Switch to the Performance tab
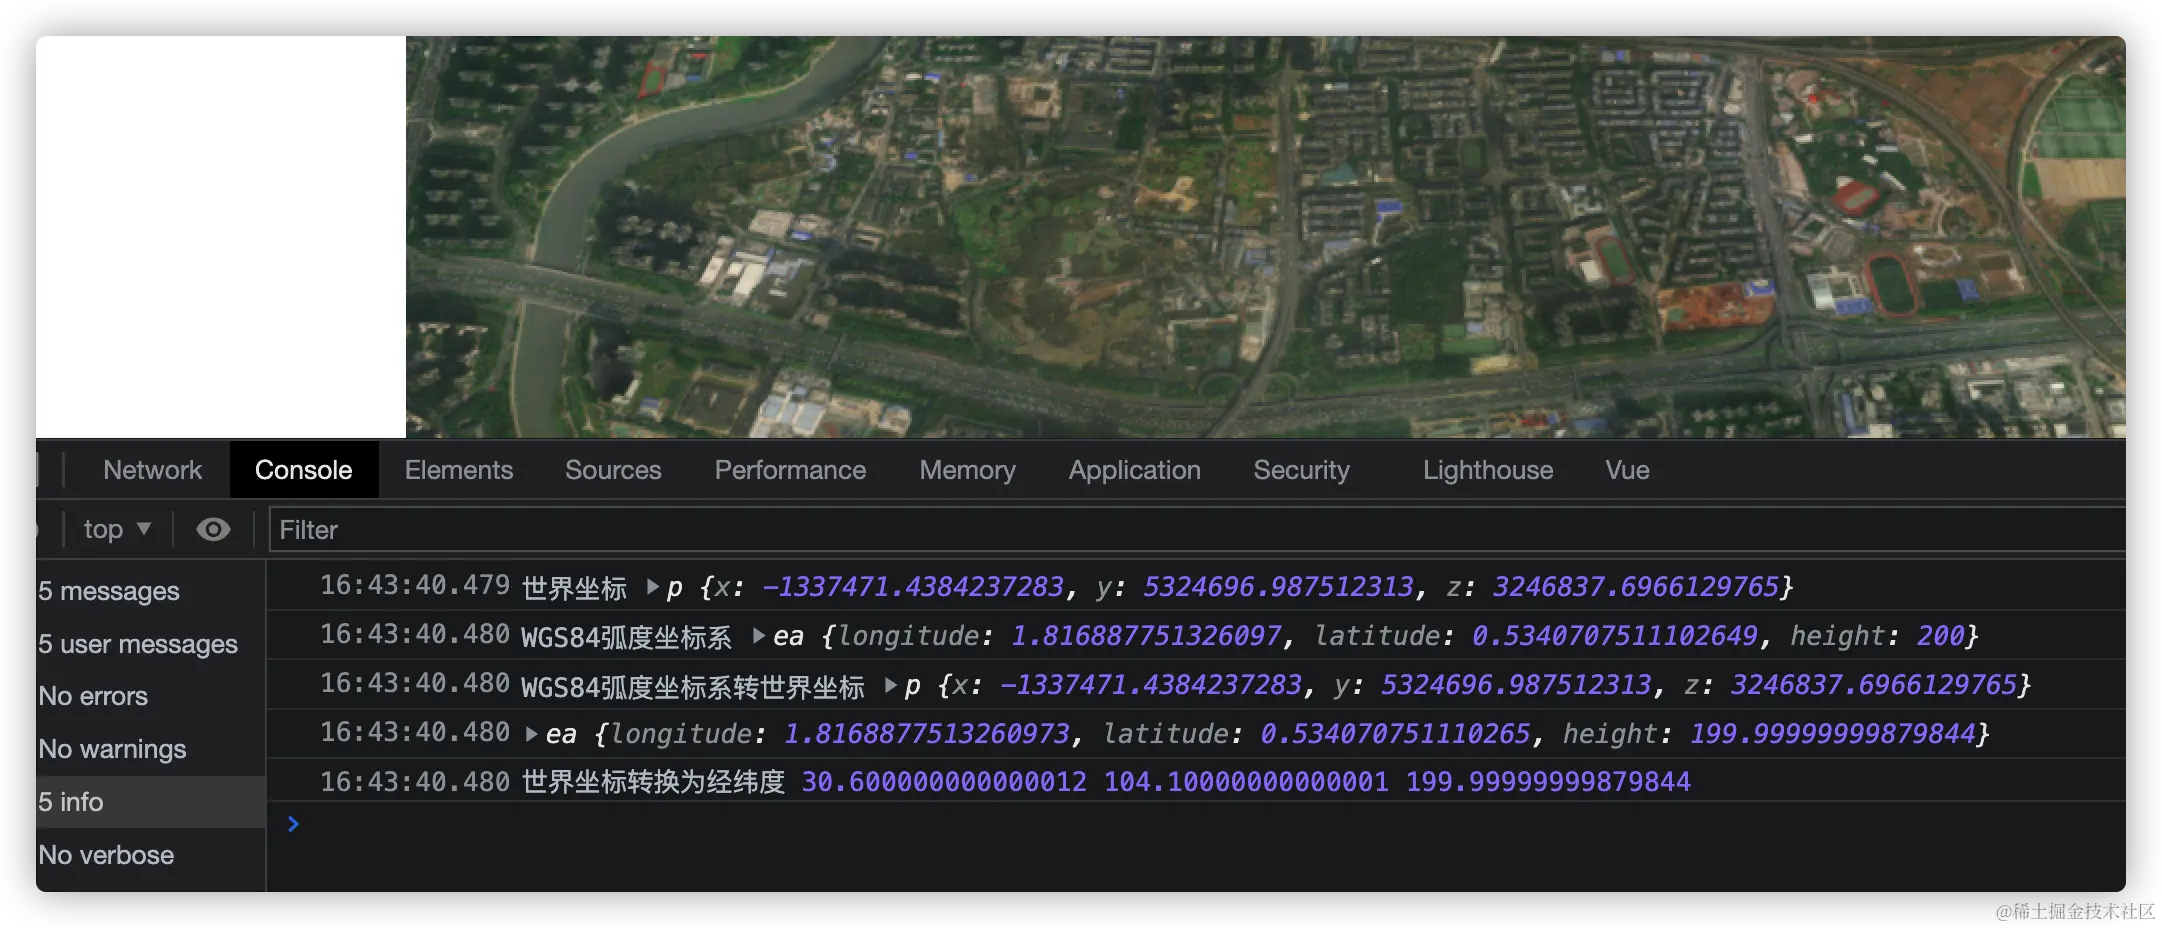Image resolution: width=2162 pixels, height=928 pixels. tap(790, 470)
